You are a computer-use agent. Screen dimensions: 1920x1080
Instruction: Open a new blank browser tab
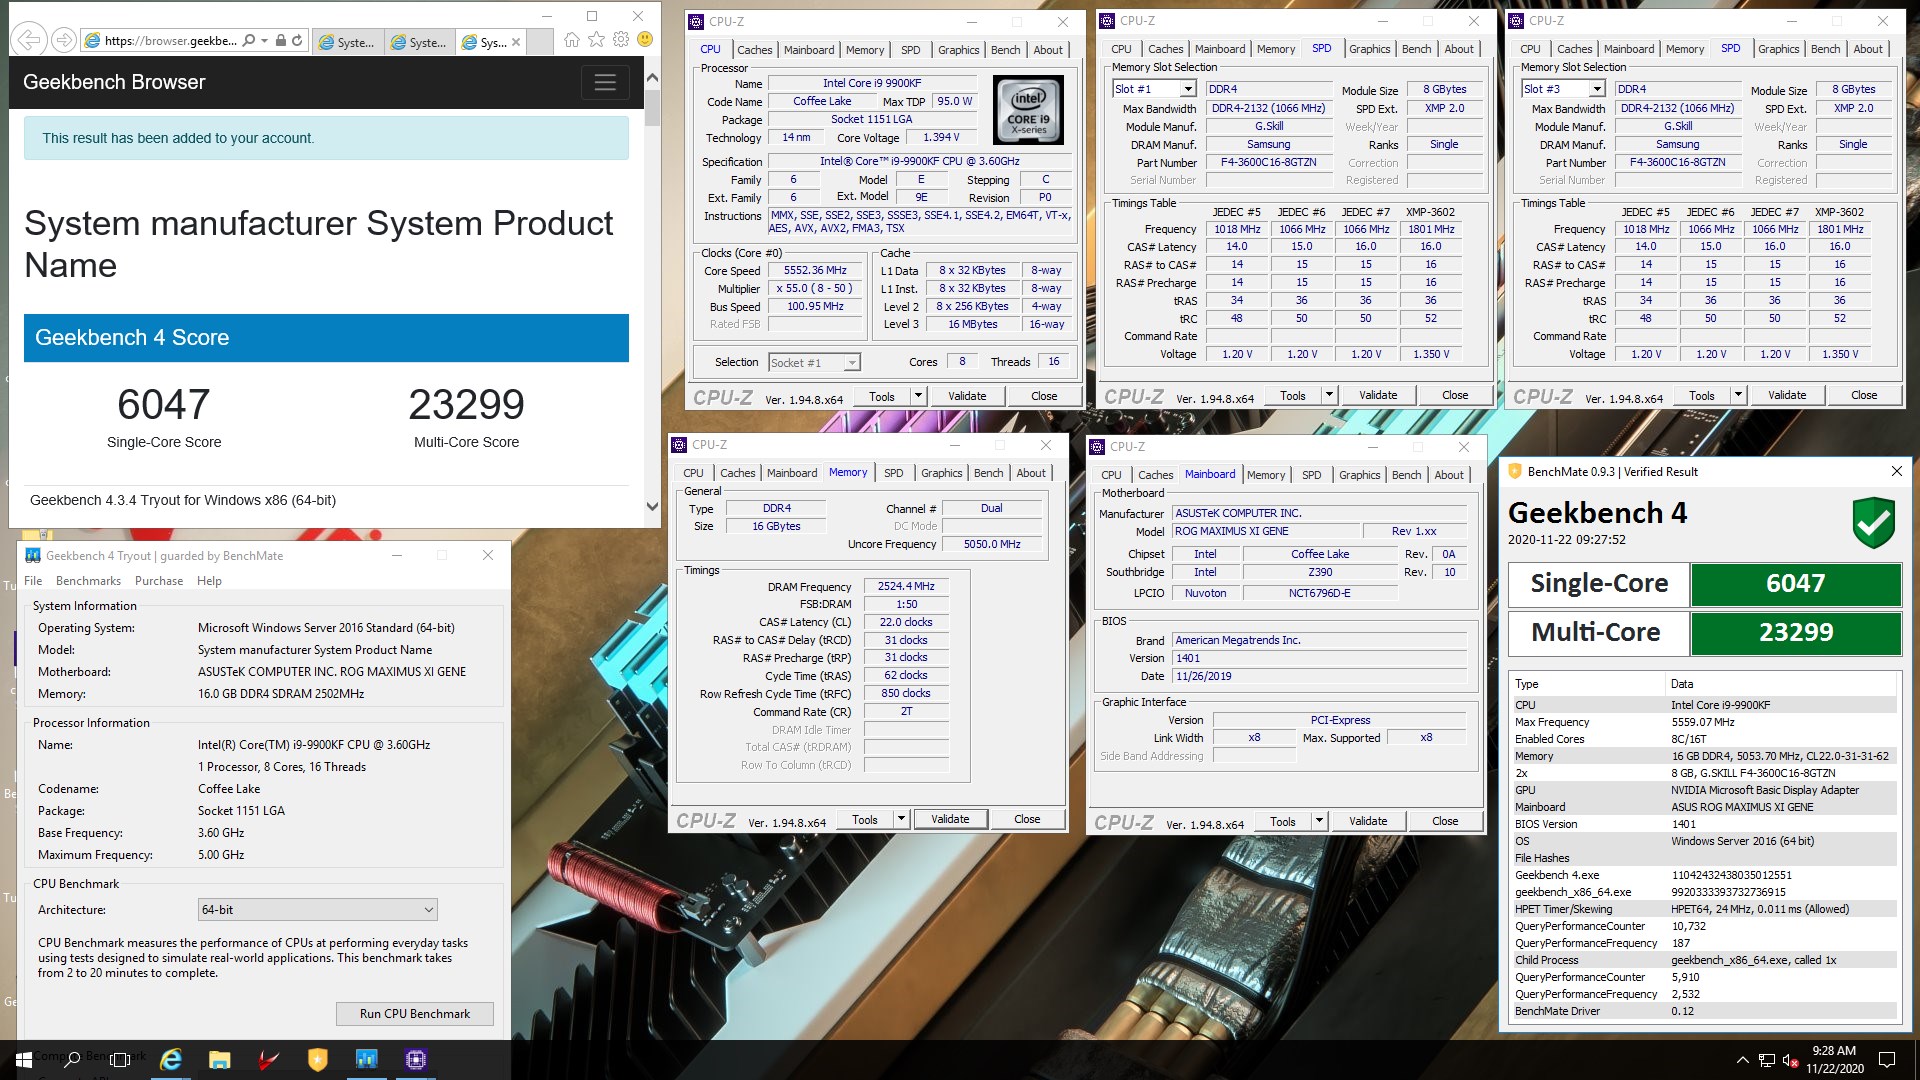pos(539,42)
